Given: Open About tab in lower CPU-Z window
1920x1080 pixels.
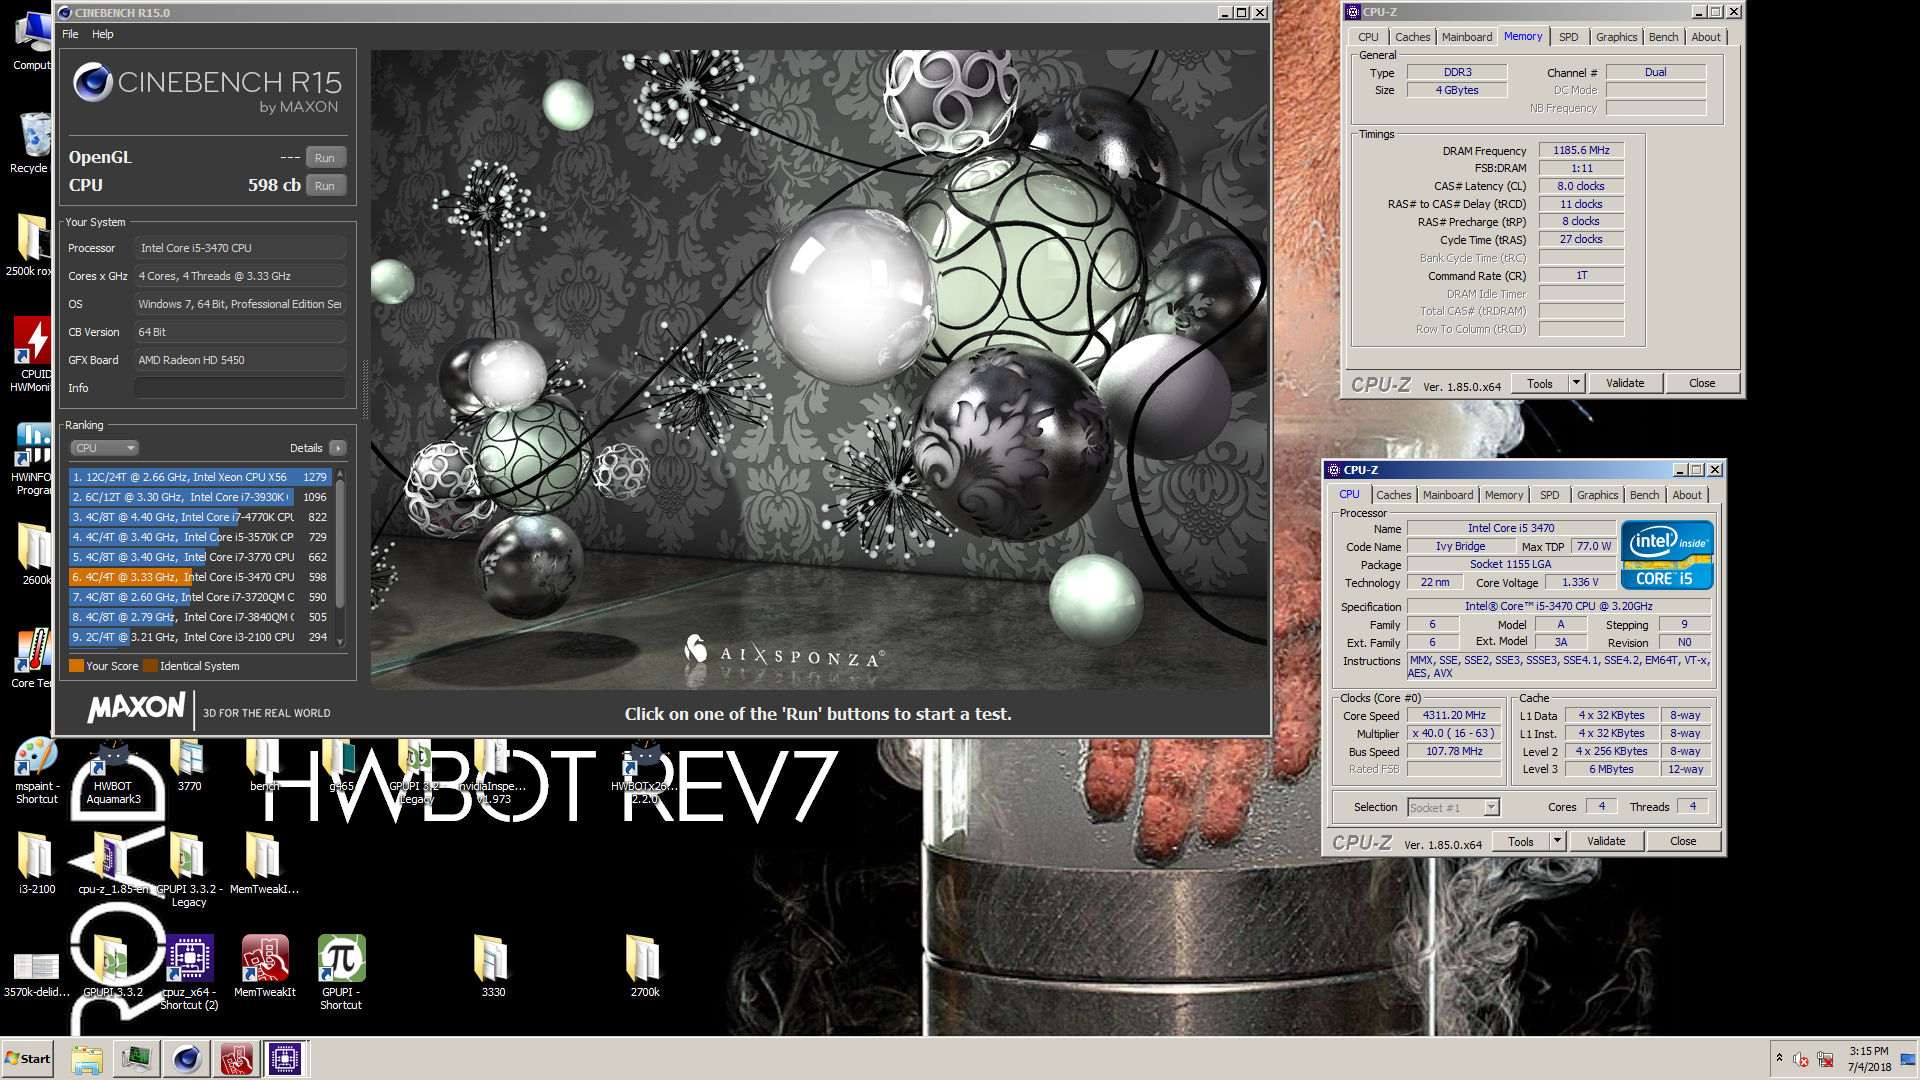Looking at the screenshot, I should click(1687, 495).
